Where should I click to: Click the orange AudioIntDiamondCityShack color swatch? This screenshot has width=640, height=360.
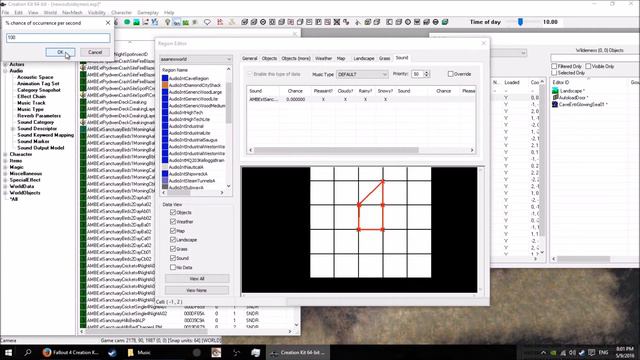click(x=165, y=85)
